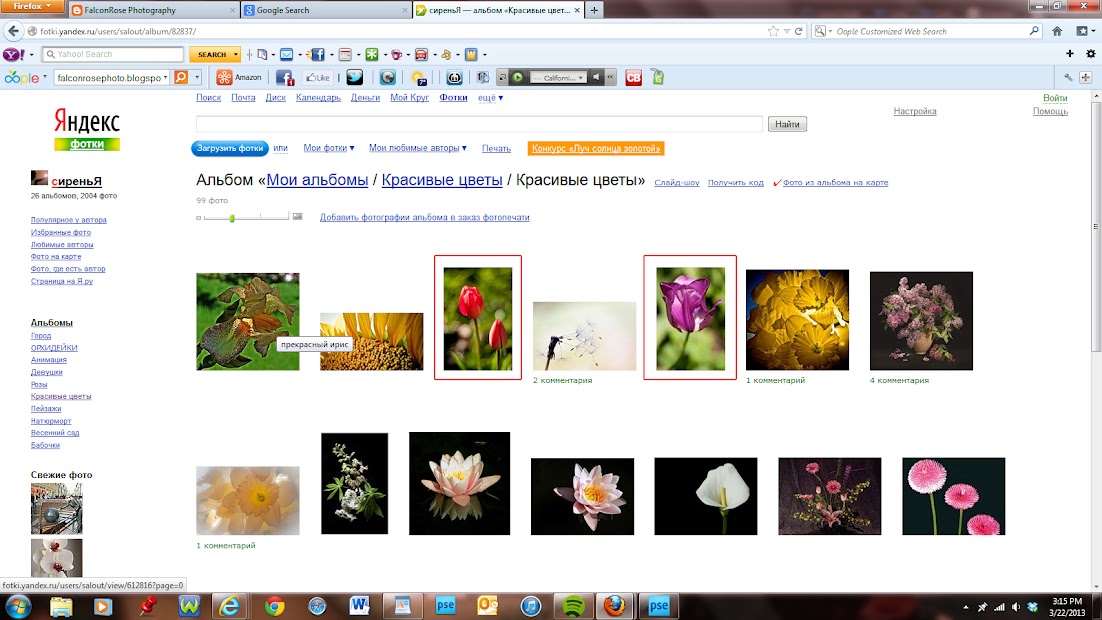Click the Facebook icon in Yahoo toolbar

[x=318, y=54]
